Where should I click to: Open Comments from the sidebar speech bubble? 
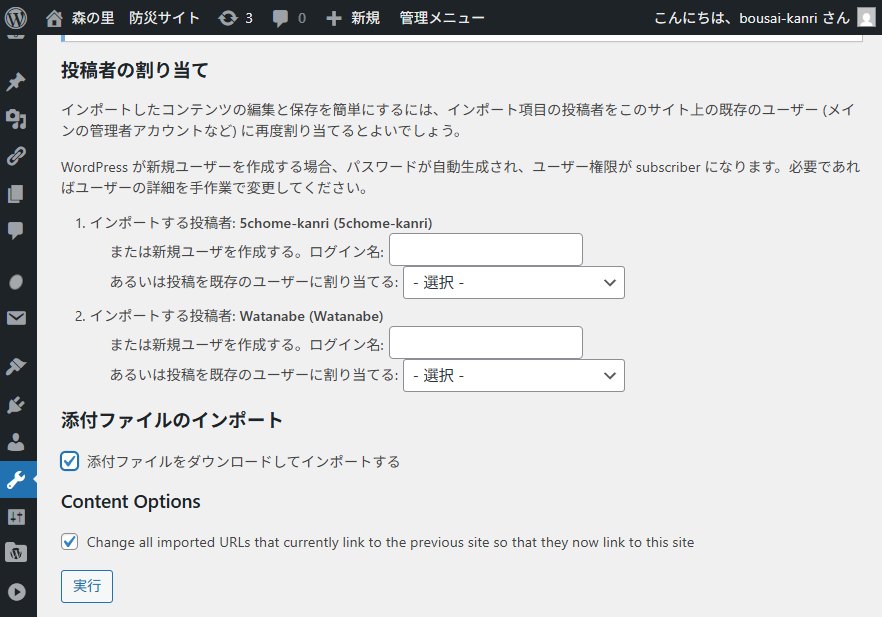pos(16,231)
